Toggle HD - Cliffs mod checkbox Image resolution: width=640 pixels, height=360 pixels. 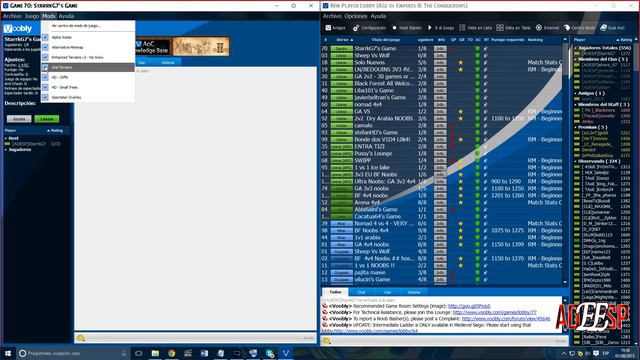(x=45, y=77)
